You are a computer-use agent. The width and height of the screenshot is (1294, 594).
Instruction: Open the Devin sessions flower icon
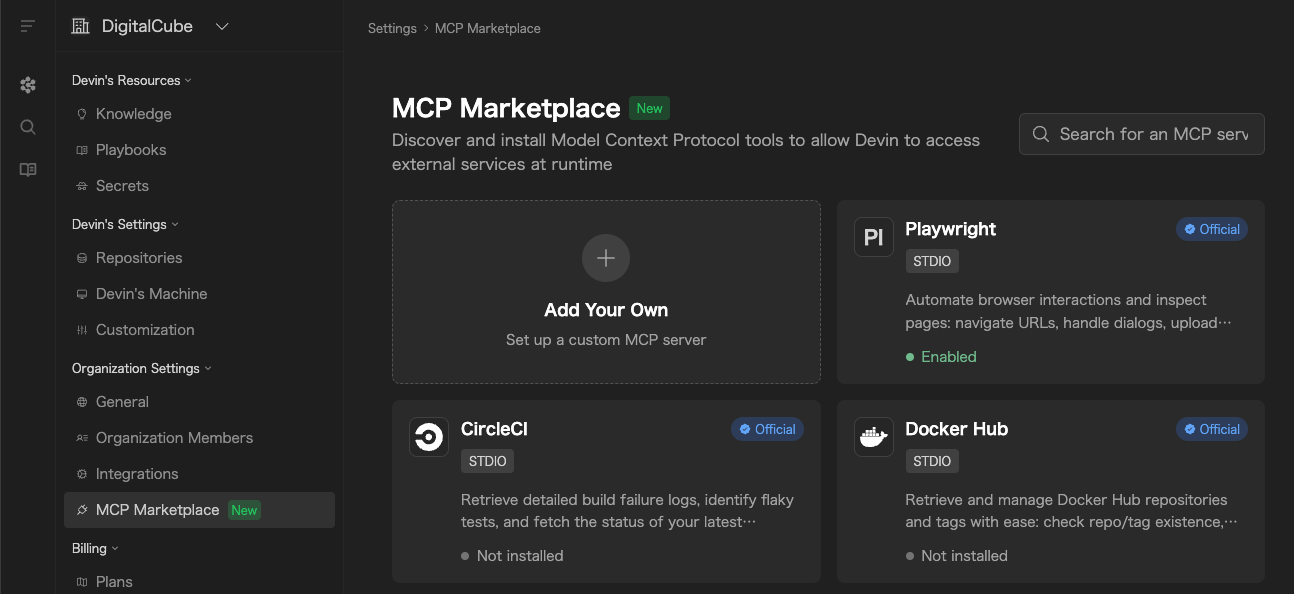pos(28,86)
